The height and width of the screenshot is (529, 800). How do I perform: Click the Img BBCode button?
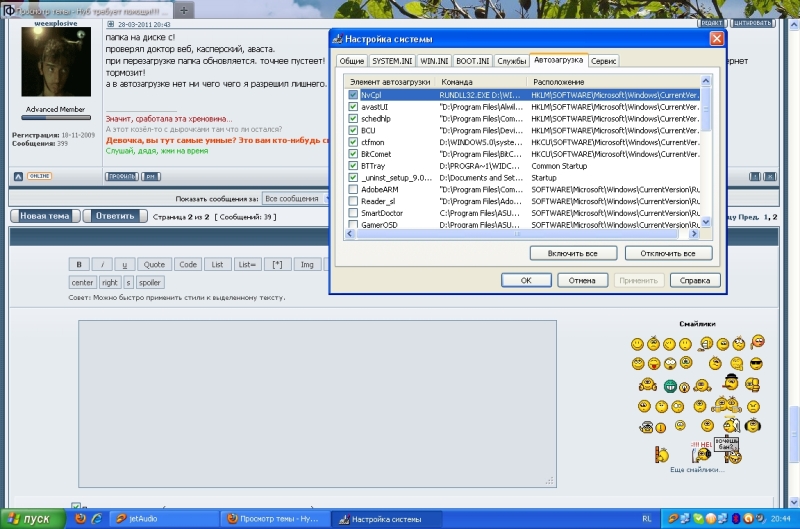coord(307,264)
